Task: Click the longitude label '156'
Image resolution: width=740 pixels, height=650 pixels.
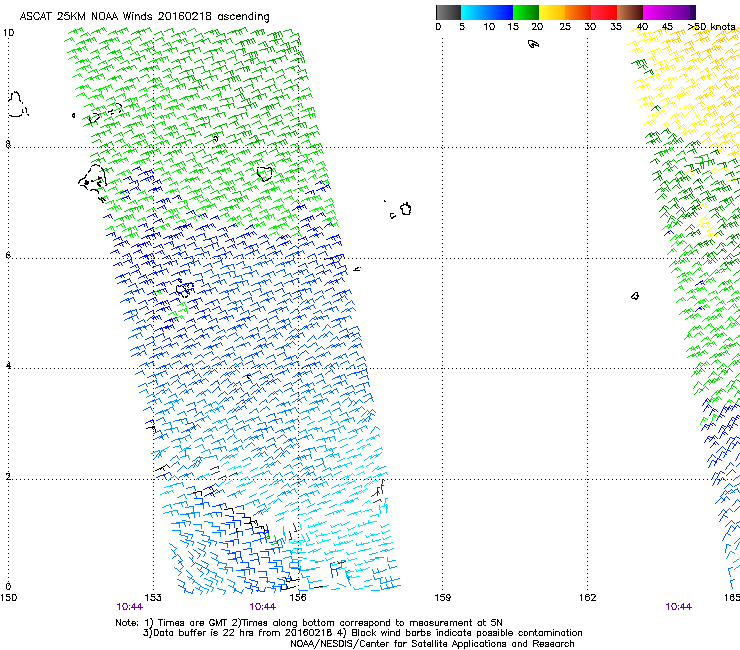Action: 298,598
